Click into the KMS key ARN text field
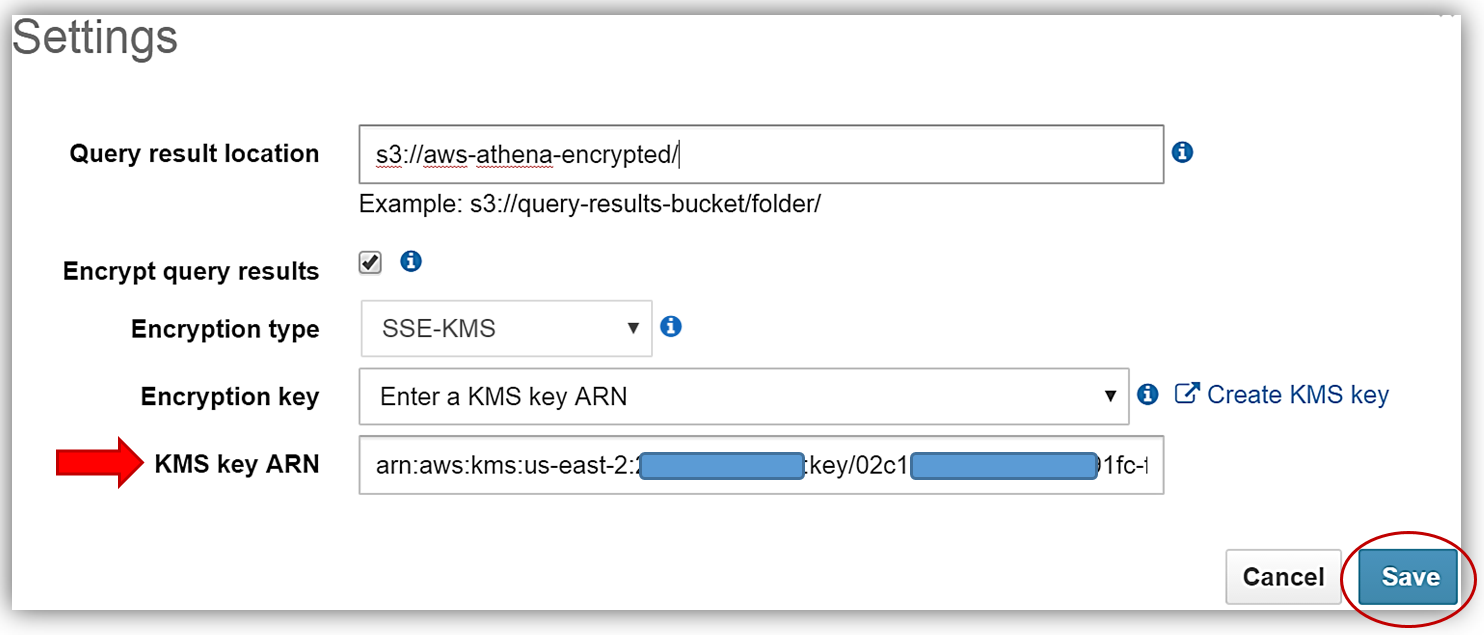1484x635 pixels. [760, 466]
